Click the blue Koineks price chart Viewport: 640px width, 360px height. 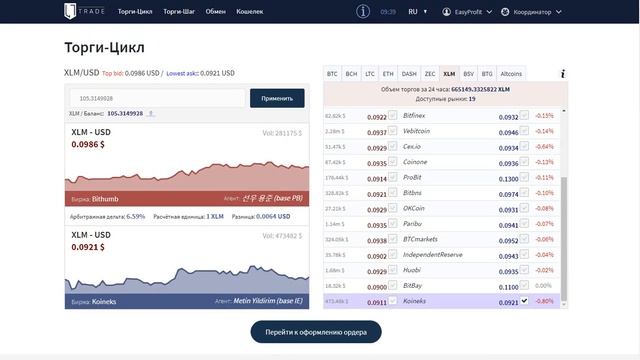pyautogui.click(x=187, y=279)
